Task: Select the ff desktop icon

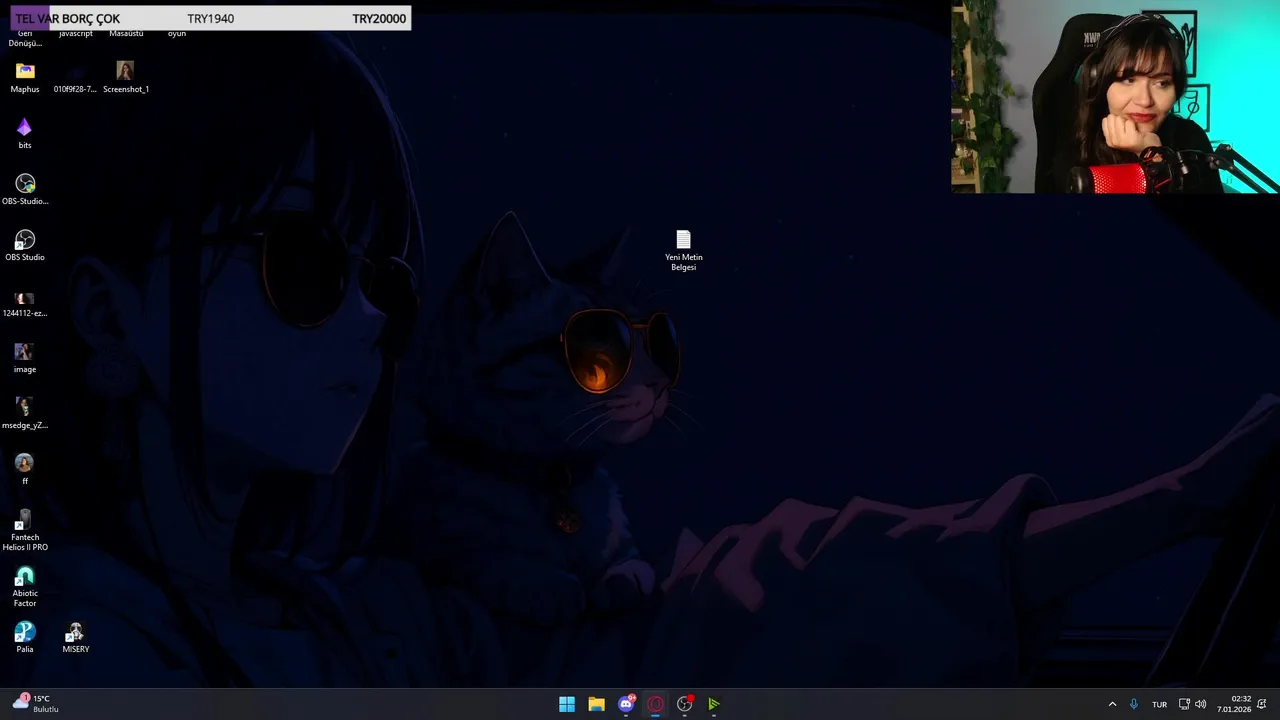Action: pos(25,468)
